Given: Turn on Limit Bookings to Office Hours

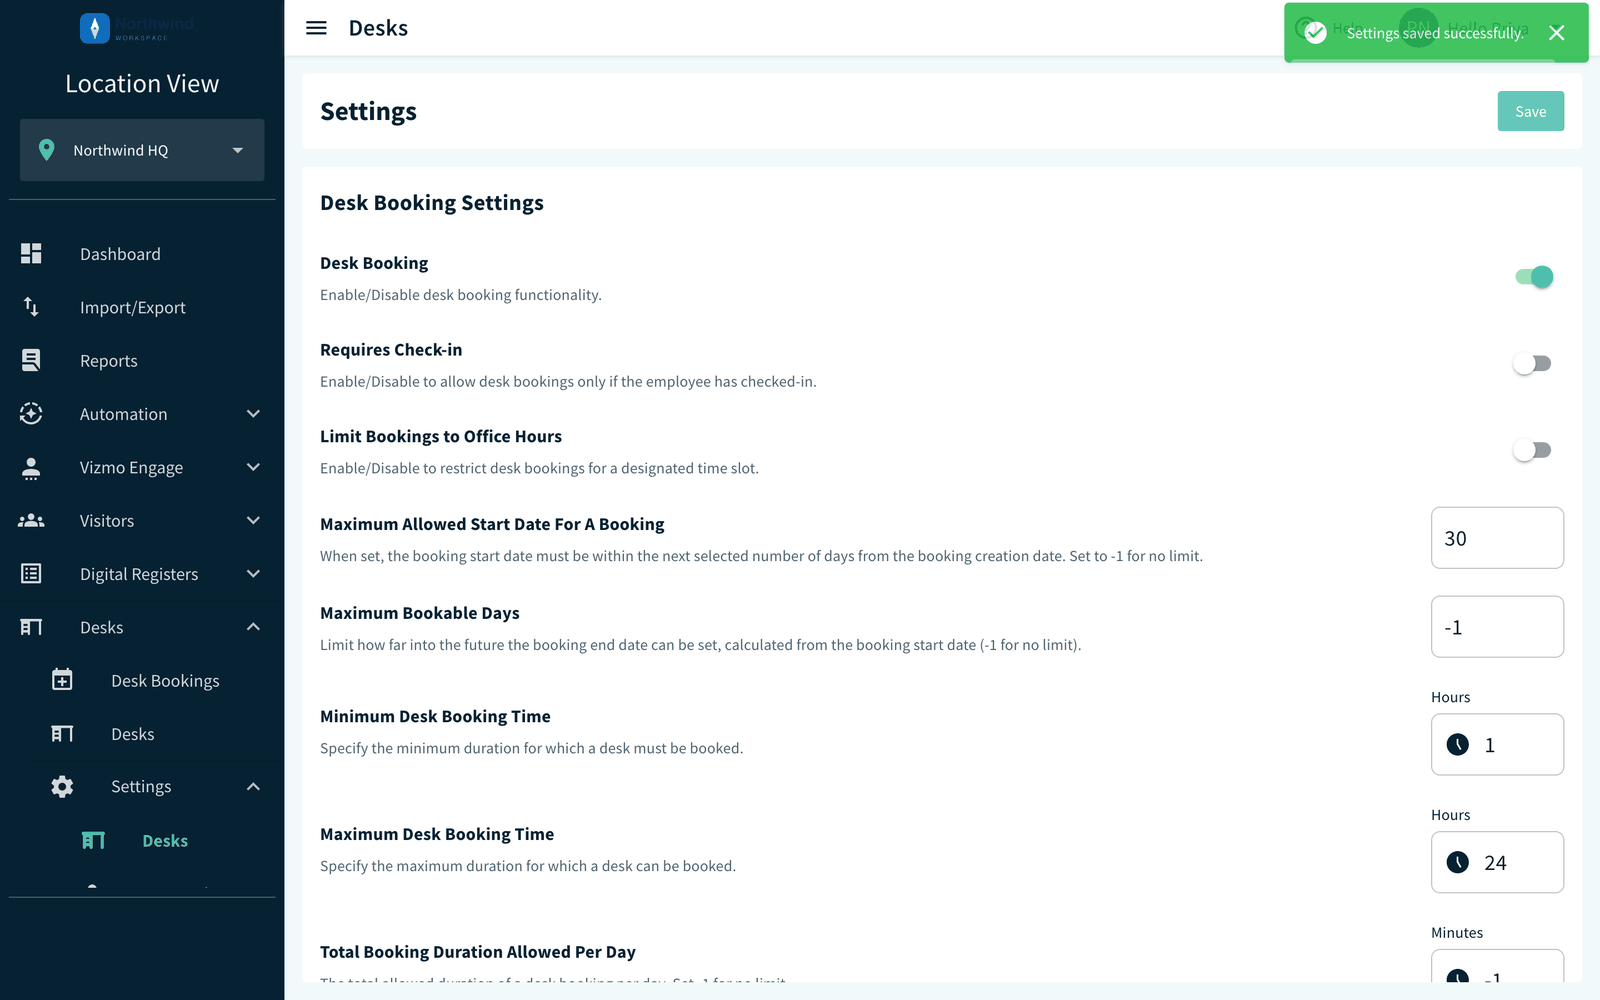Looking at the screenshot, I should (x=1533, y=450).
